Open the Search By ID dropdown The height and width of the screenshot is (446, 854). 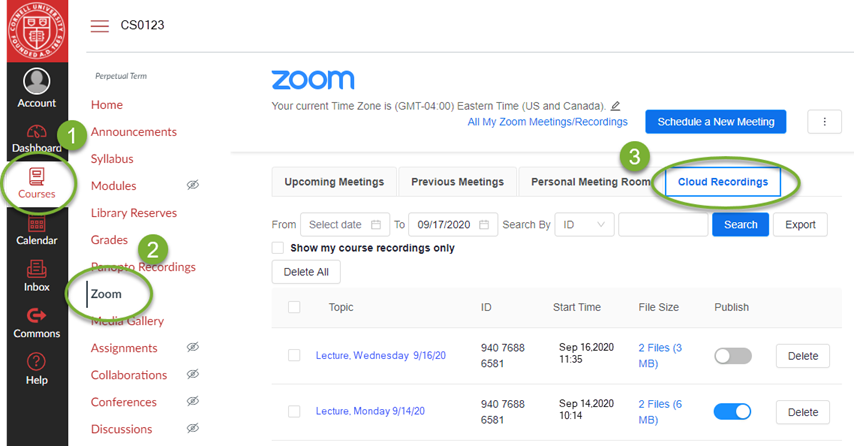coord(584,224)
